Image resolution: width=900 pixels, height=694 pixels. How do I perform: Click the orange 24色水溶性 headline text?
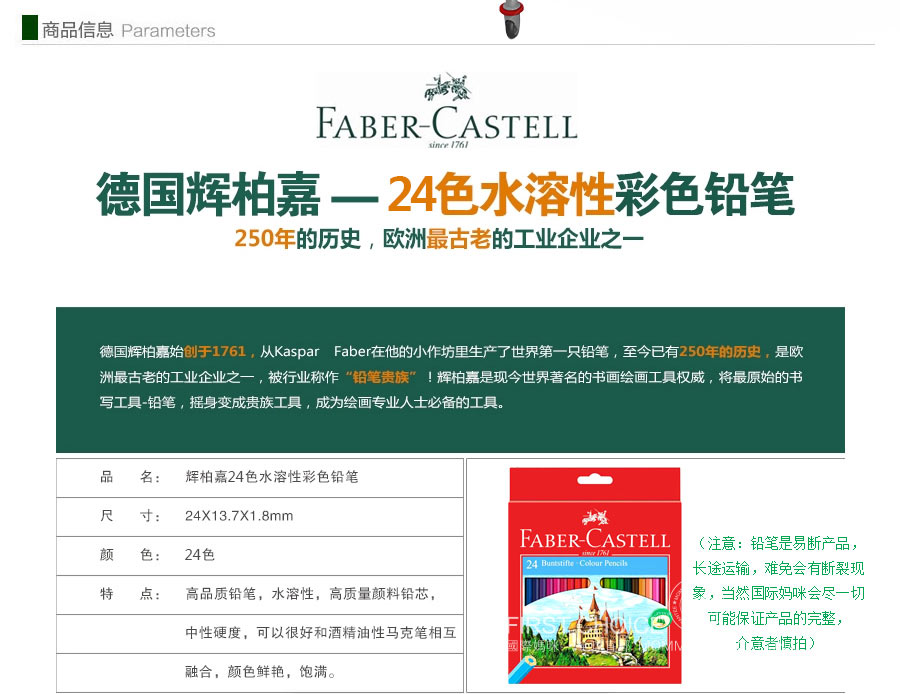pyautogui.click(x=501, y=195)
